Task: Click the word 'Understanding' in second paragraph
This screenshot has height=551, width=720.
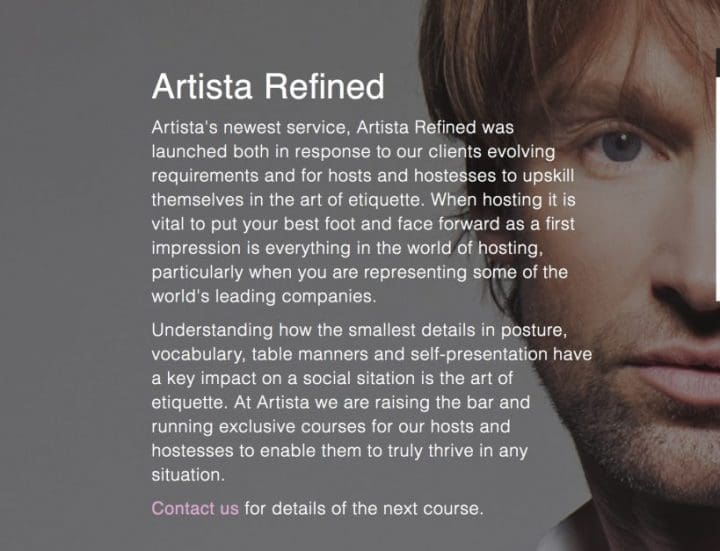Action: click(212, 331)
